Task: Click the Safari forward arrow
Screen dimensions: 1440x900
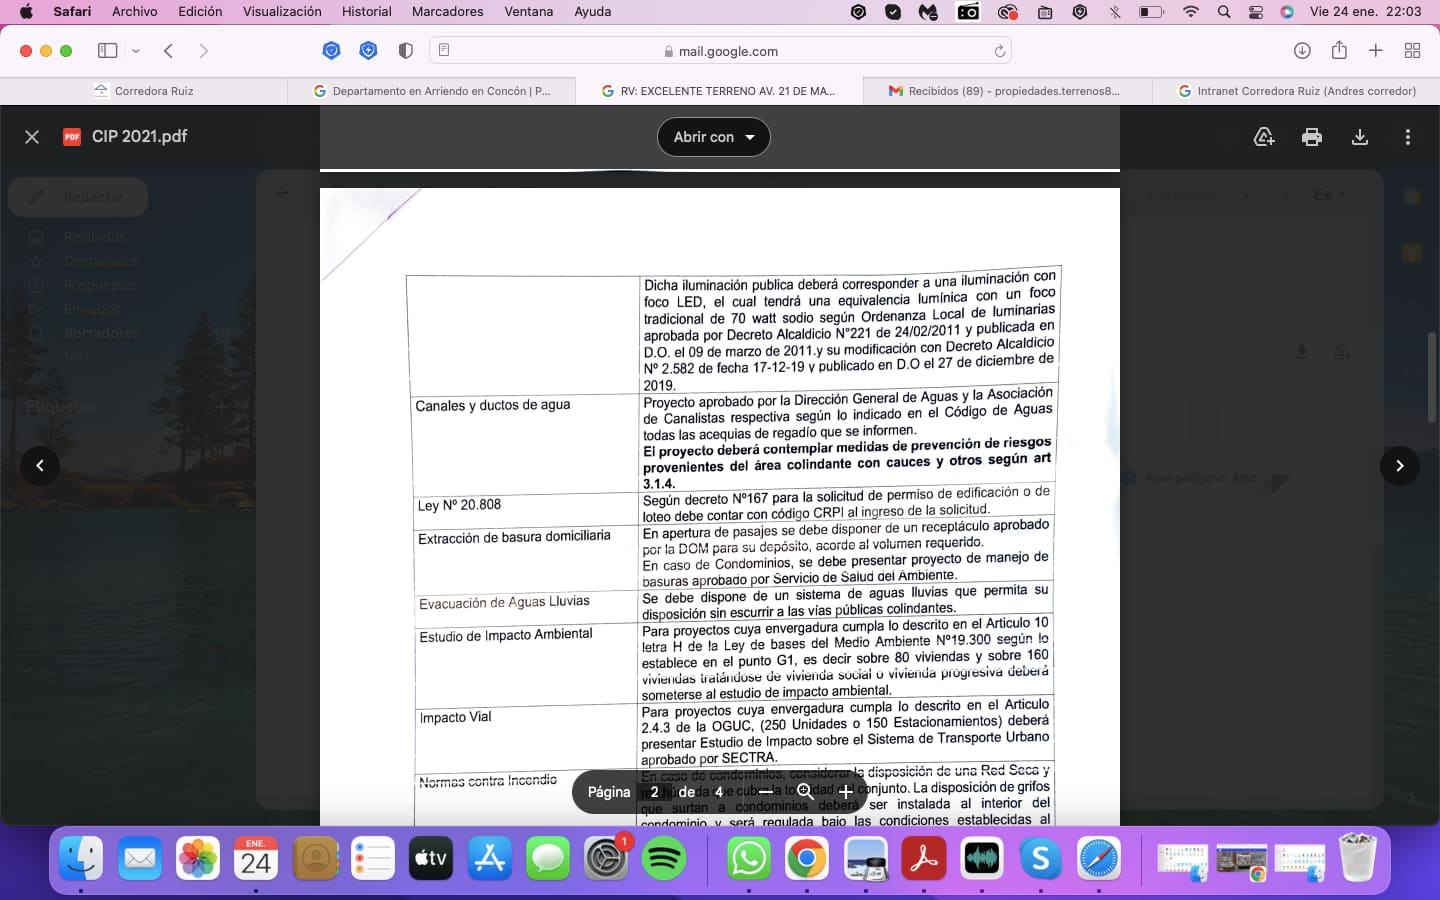Action: 203,51
